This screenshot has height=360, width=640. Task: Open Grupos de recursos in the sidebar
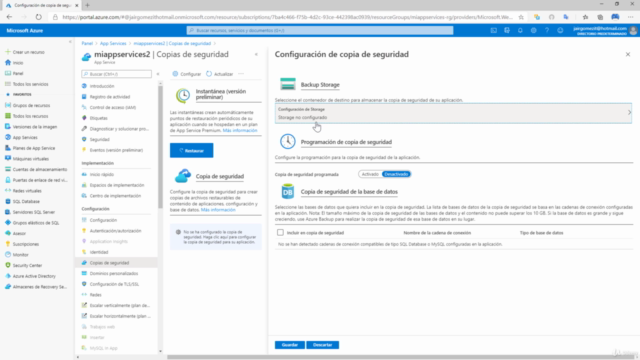[x=31, y=105]
